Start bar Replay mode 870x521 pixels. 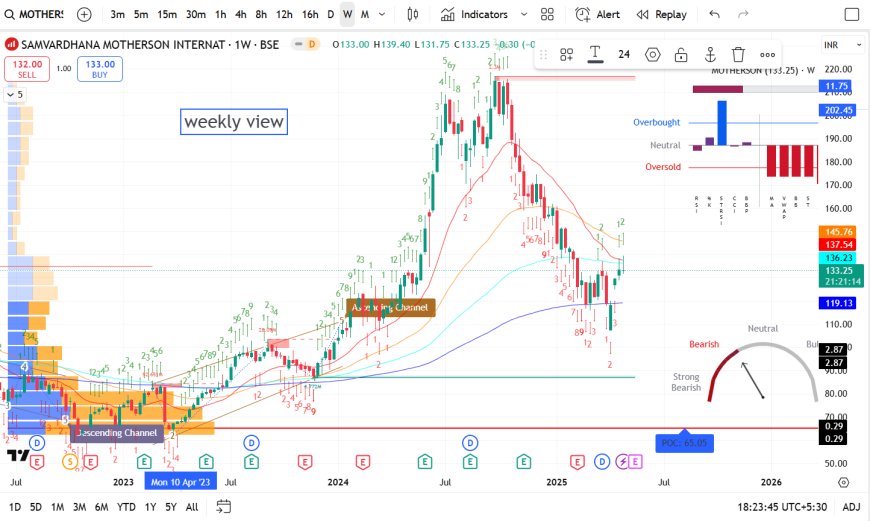click(661, 14)
